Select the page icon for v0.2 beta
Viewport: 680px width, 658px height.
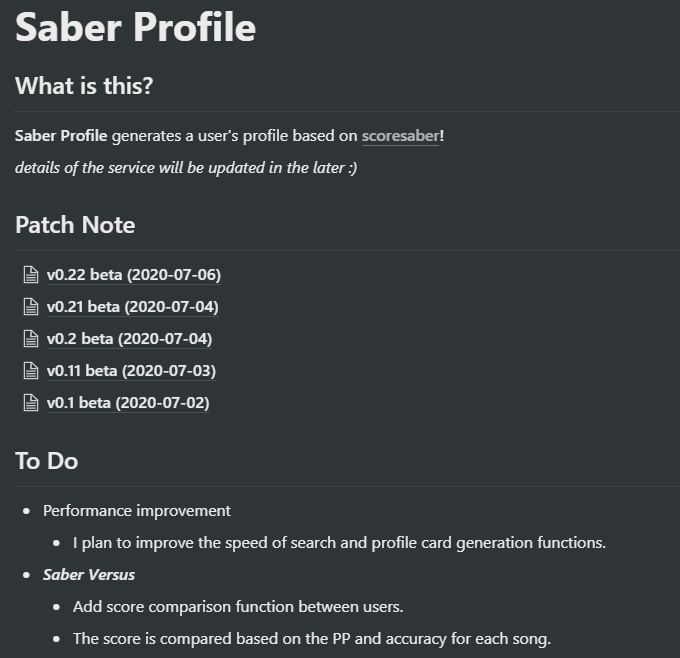[31, 339]
